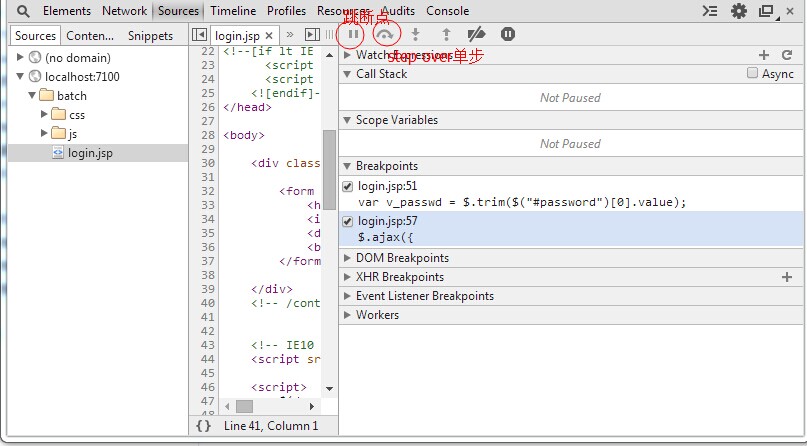807x446 pixels.
Task: Click line number 44 gutter
Action: 207,359
